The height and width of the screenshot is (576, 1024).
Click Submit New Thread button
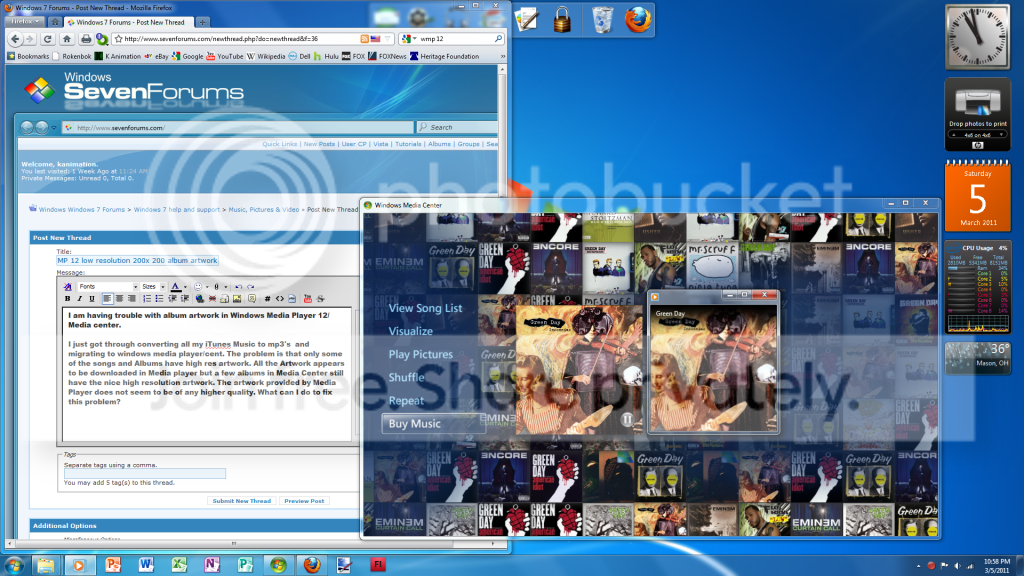[x=242, y=501]
